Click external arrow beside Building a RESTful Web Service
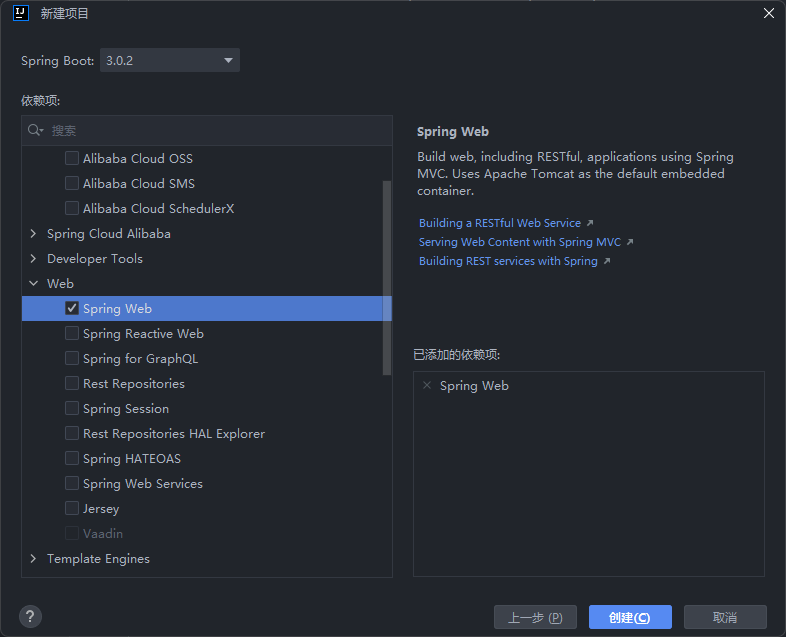The height and width of the screenshot is (637, 786). tap(590, 223)
